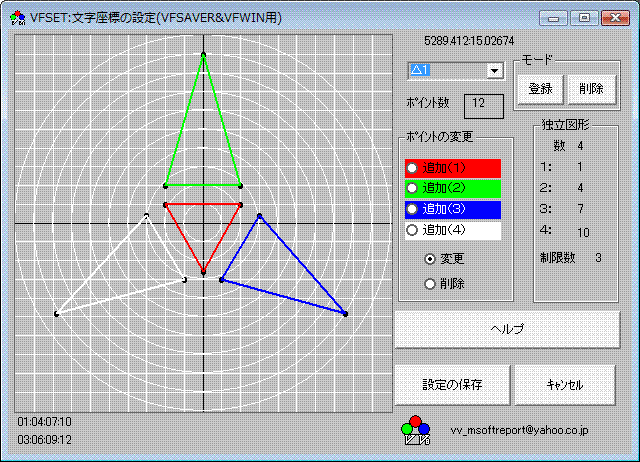Click the email vv_msoftreport@yahoo.co.jp
The image size is (640, 462).
tap(520, 431)
